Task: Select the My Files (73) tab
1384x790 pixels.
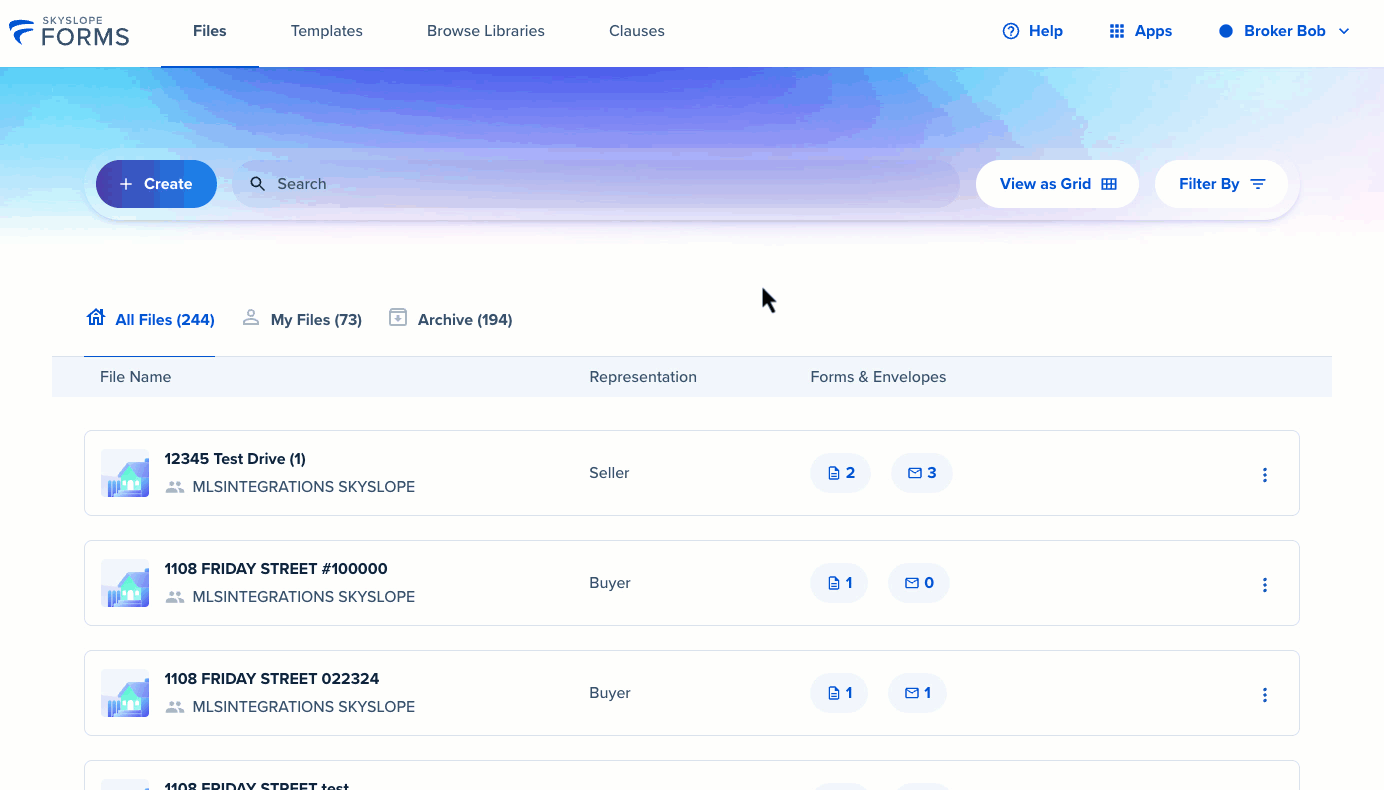Action: 302,320
